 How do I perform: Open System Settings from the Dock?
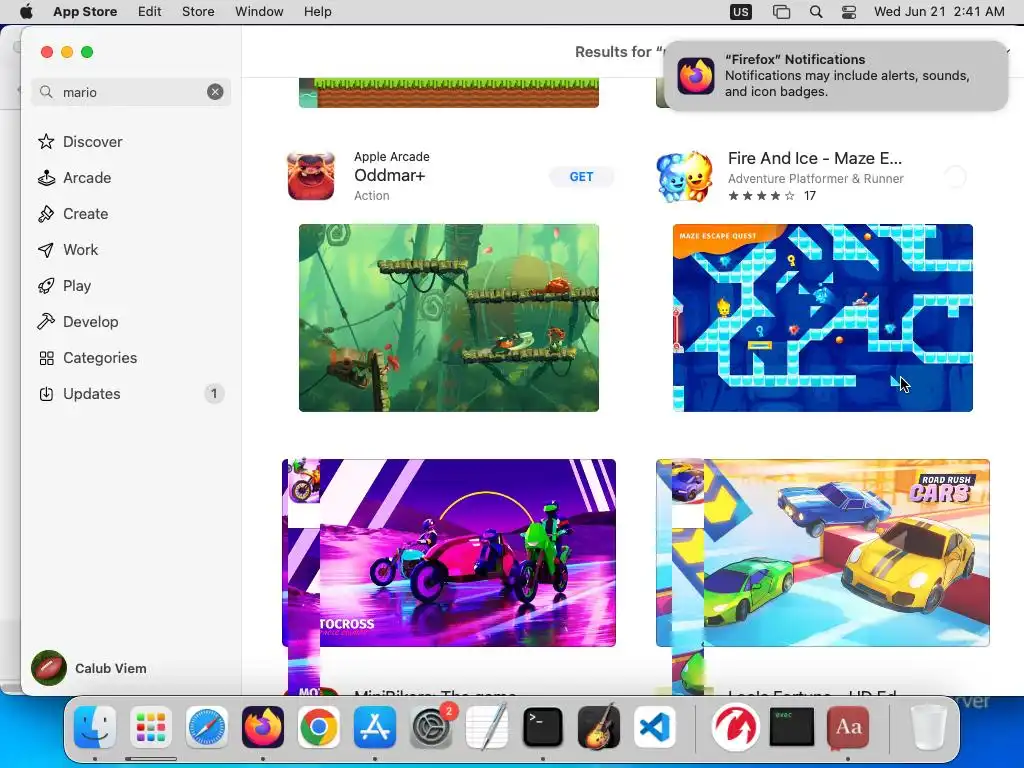coord(431,727)
